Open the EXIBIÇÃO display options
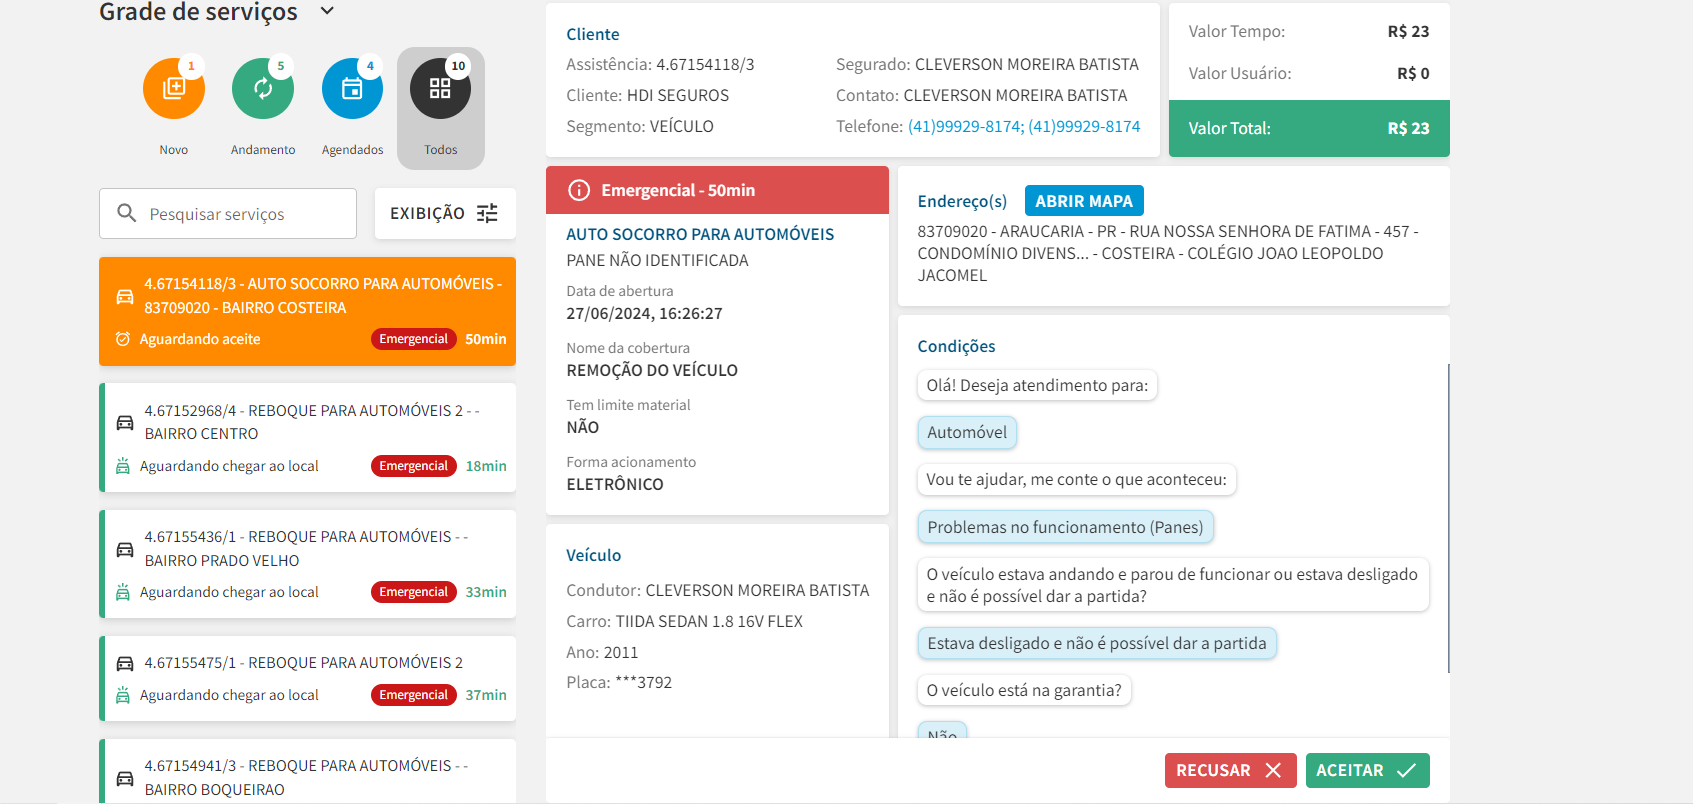Image resolution: width=1693 pixels, height=804 pixels. (445, 213)
